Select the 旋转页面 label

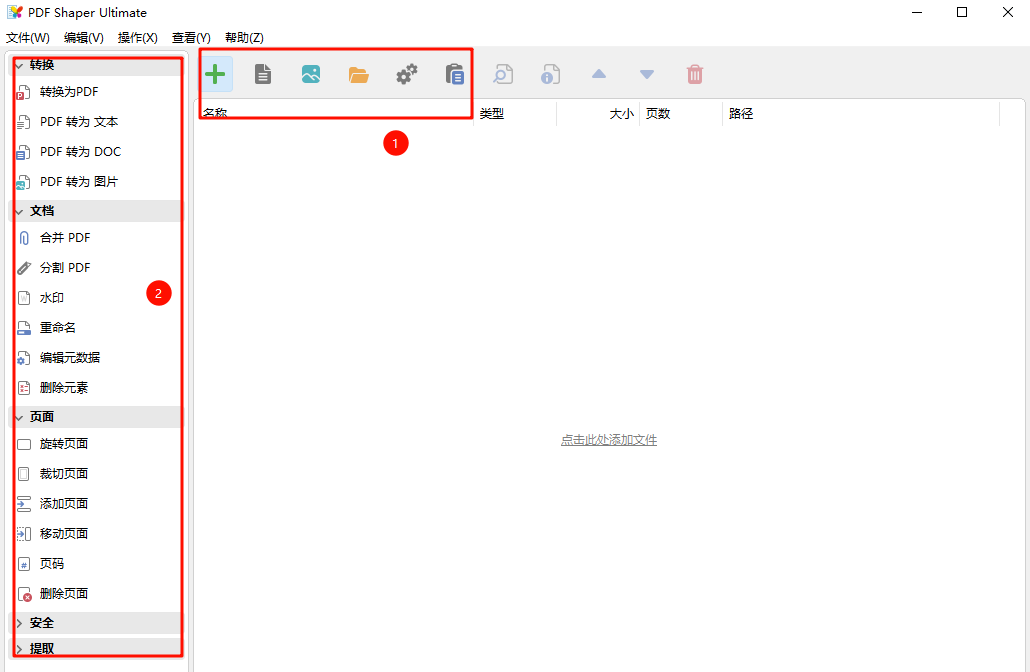pos(64,444)
